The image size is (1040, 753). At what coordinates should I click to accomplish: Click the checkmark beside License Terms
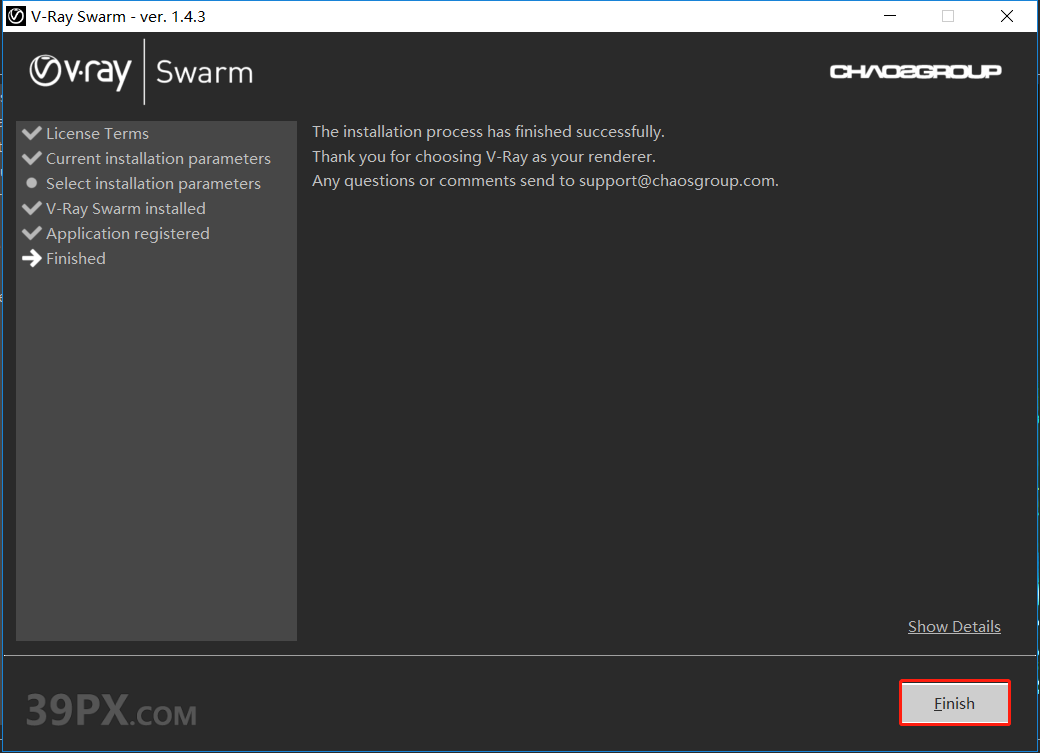[32, 133]
